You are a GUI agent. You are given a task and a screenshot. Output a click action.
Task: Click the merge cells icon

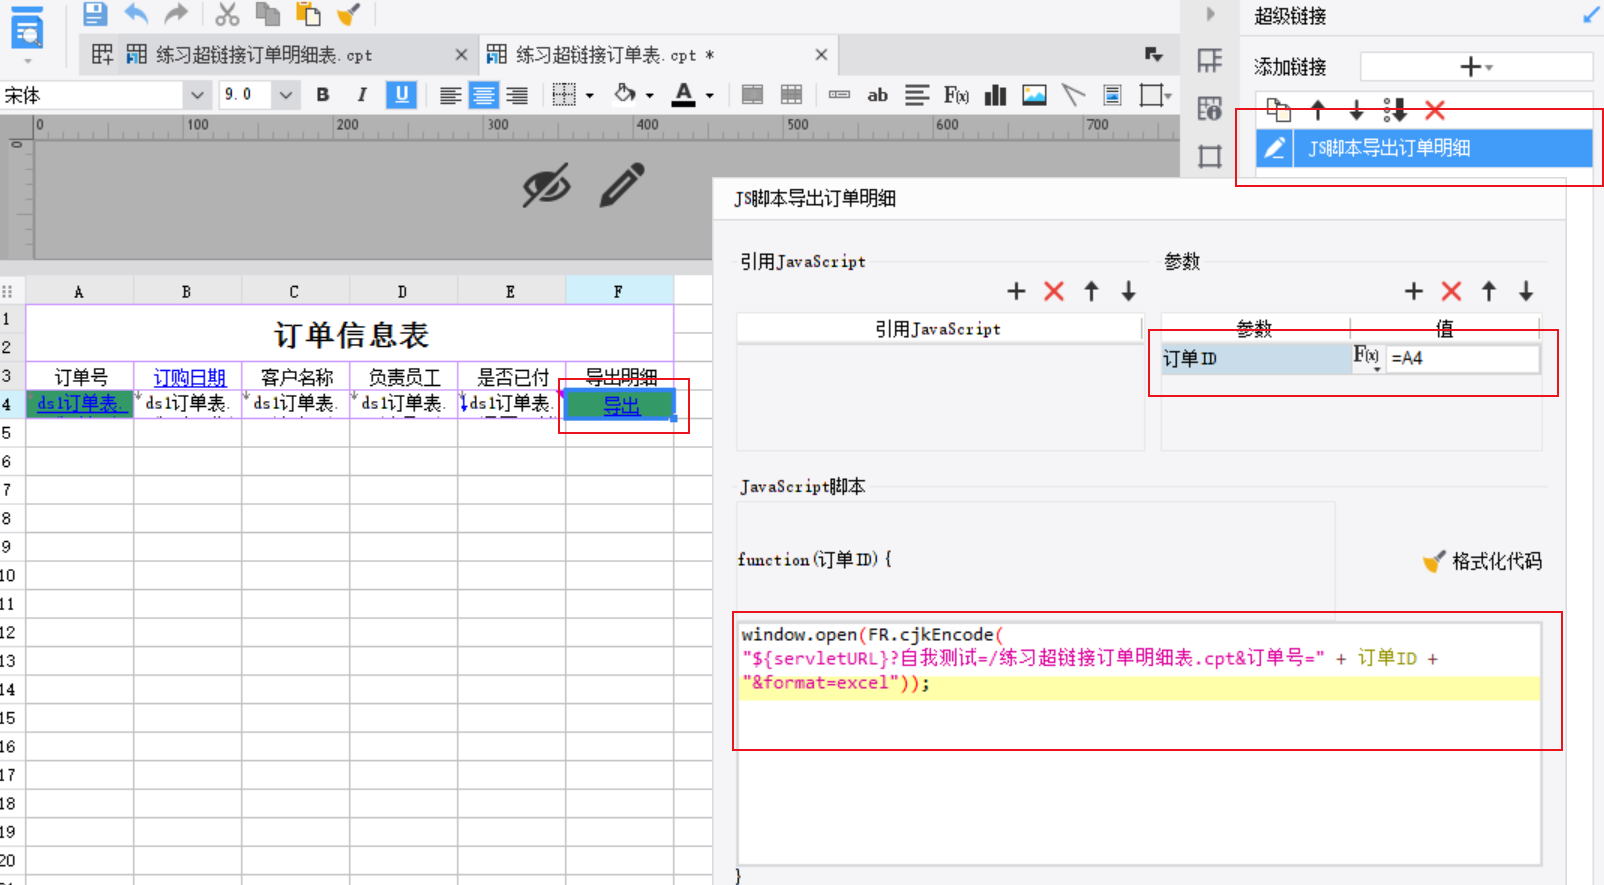(752, 95)
